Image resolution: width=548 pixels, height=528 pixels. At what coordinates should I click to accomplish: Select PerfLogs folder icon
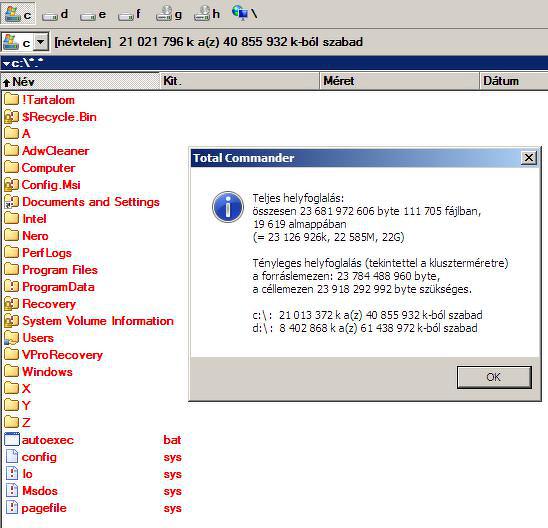click(11, 253)
